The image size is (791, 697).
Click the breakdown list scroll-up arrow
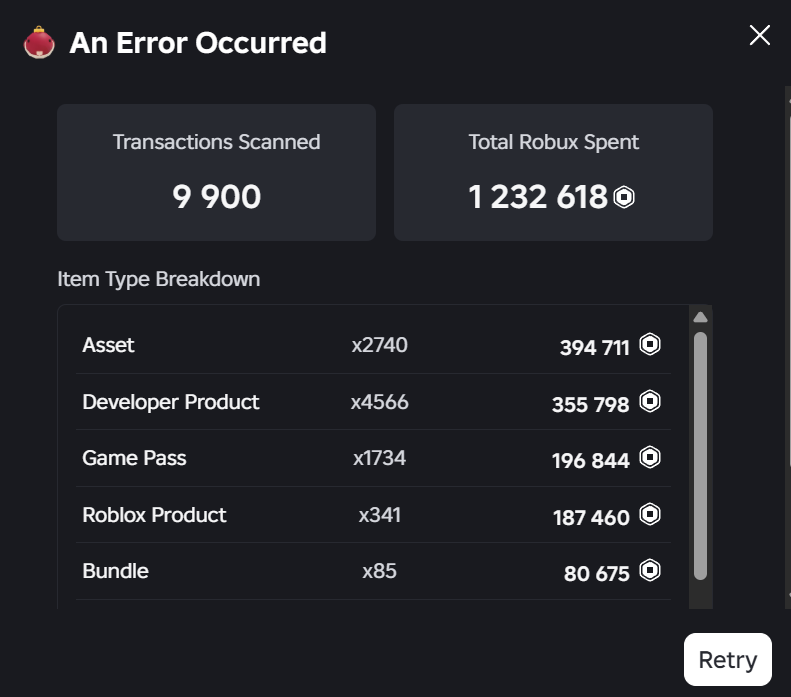pos(700,317)
